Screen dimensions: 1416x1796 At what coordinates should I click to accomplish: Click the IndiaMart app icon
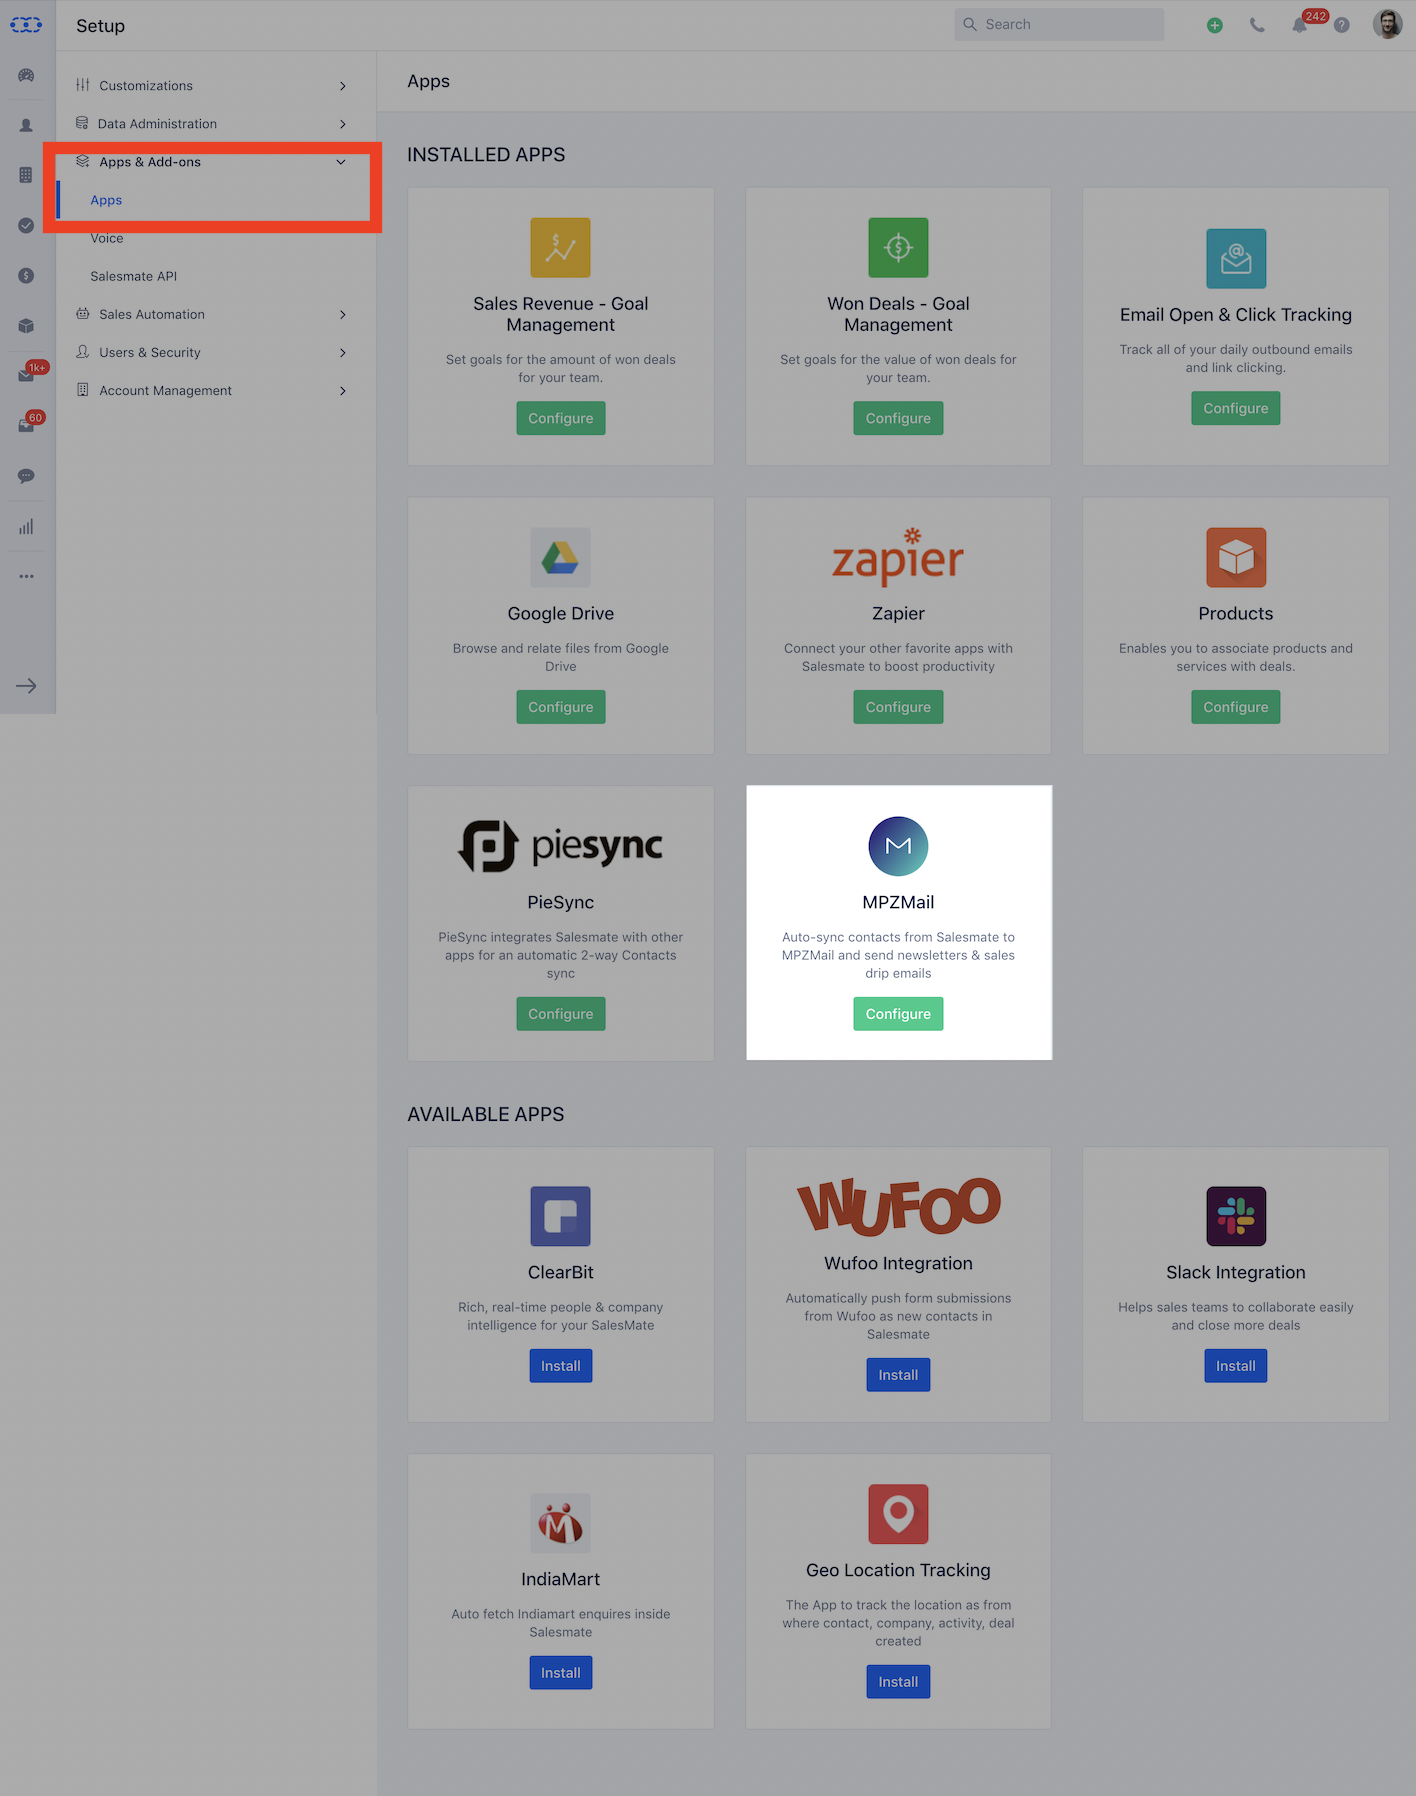(x=560, y=1523)
